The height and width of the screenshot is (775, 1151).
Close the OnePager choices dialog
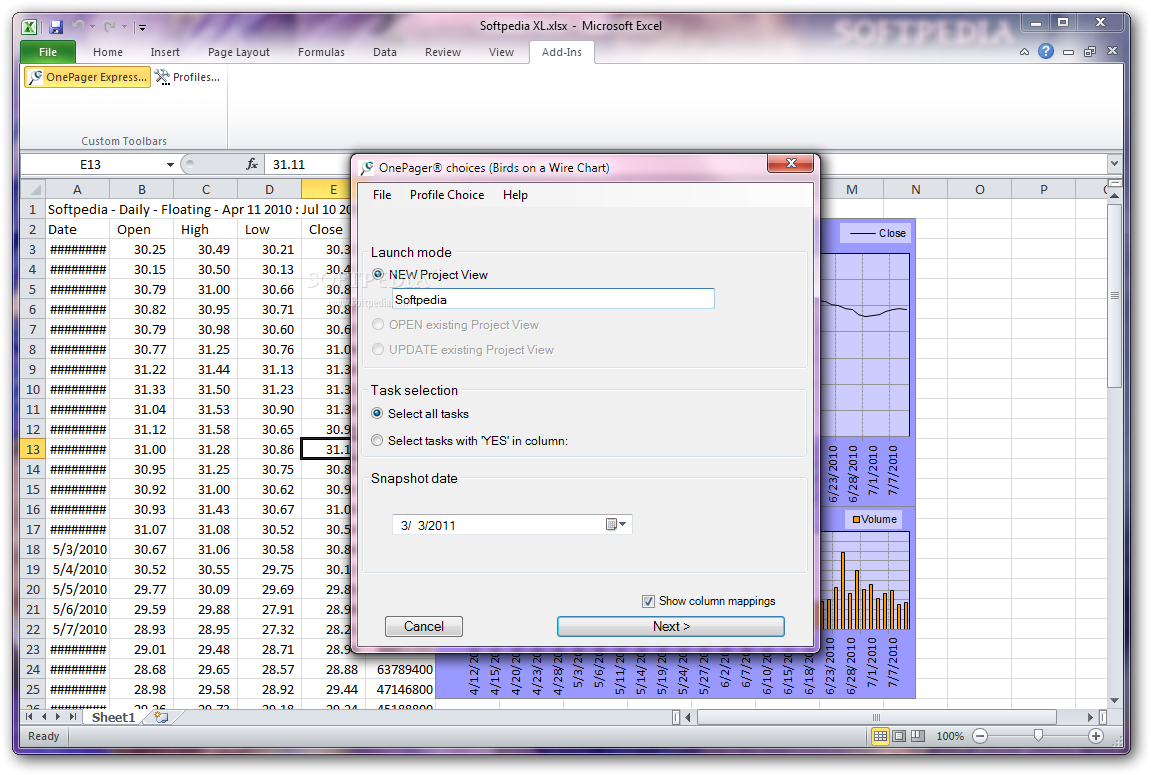[791, 163]
